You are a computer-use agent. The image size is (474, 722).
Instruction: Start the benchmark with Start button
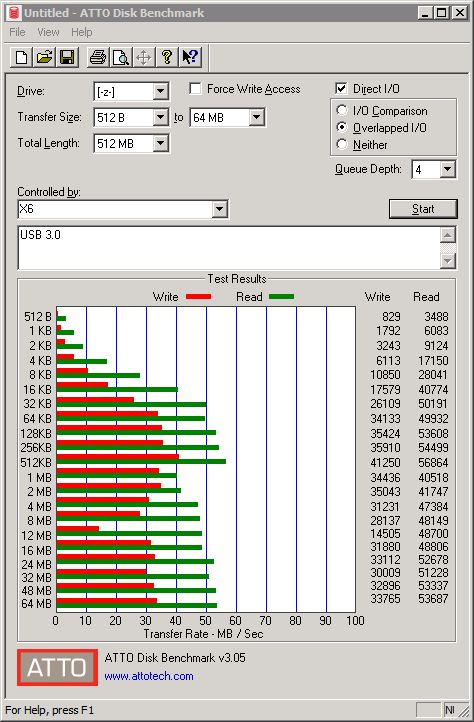pyautogui.click(x=423, y=209)
